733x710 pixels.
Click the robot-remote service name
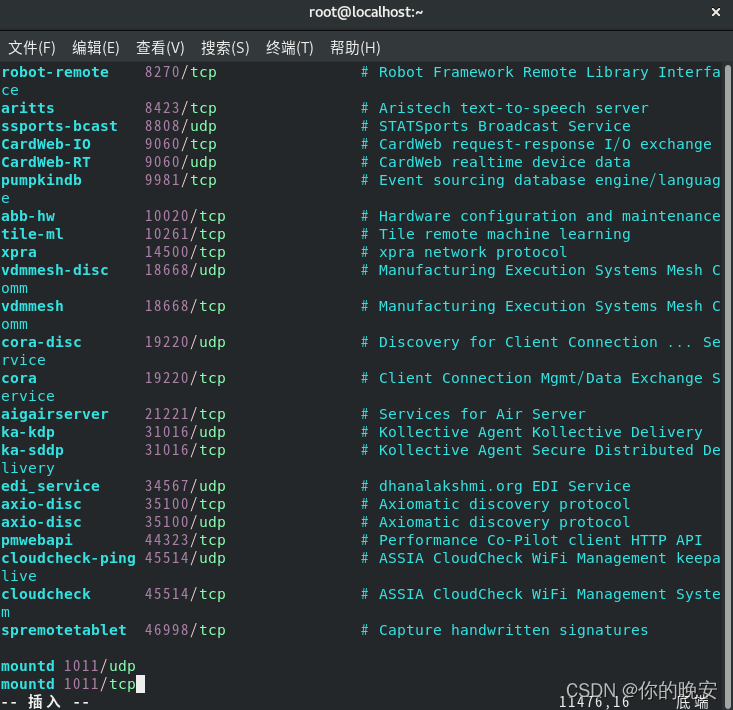tap(55, 72)
